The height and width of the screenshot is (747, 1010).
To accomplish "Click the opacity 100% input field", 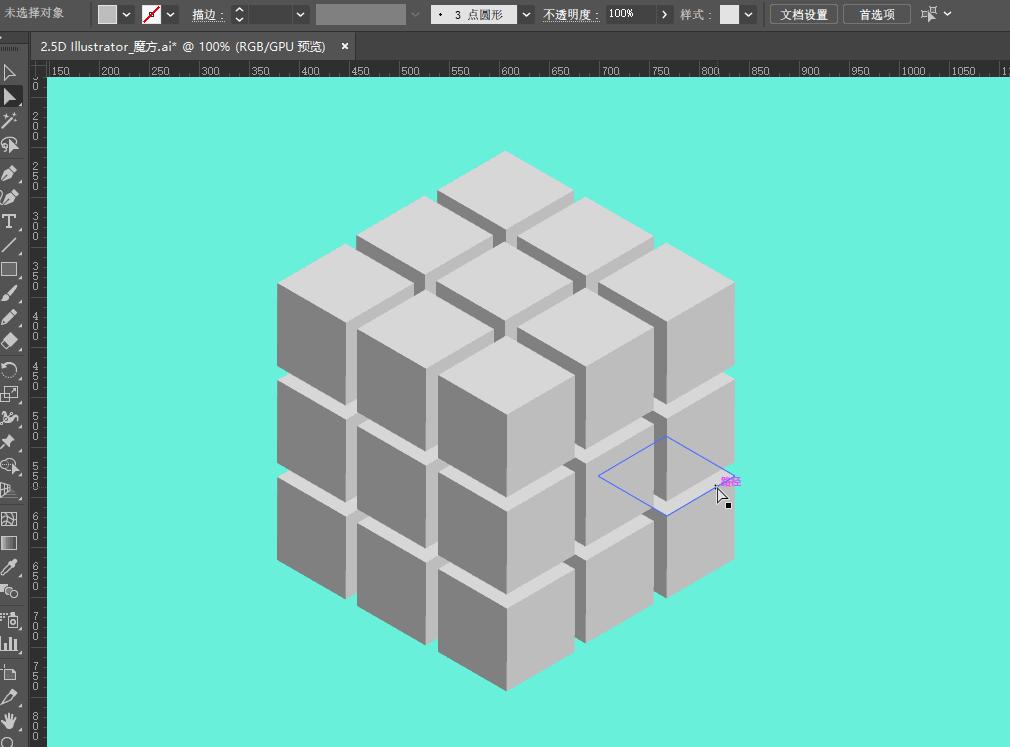I will click(x=630, y=15).
